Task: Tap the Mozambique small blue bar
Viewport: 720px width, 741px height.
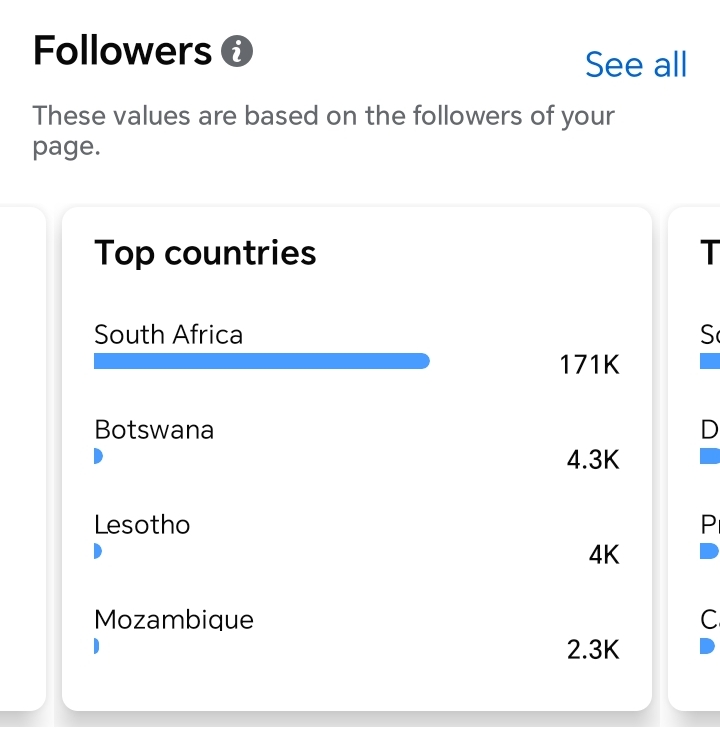Action: [x=96, y=646]
